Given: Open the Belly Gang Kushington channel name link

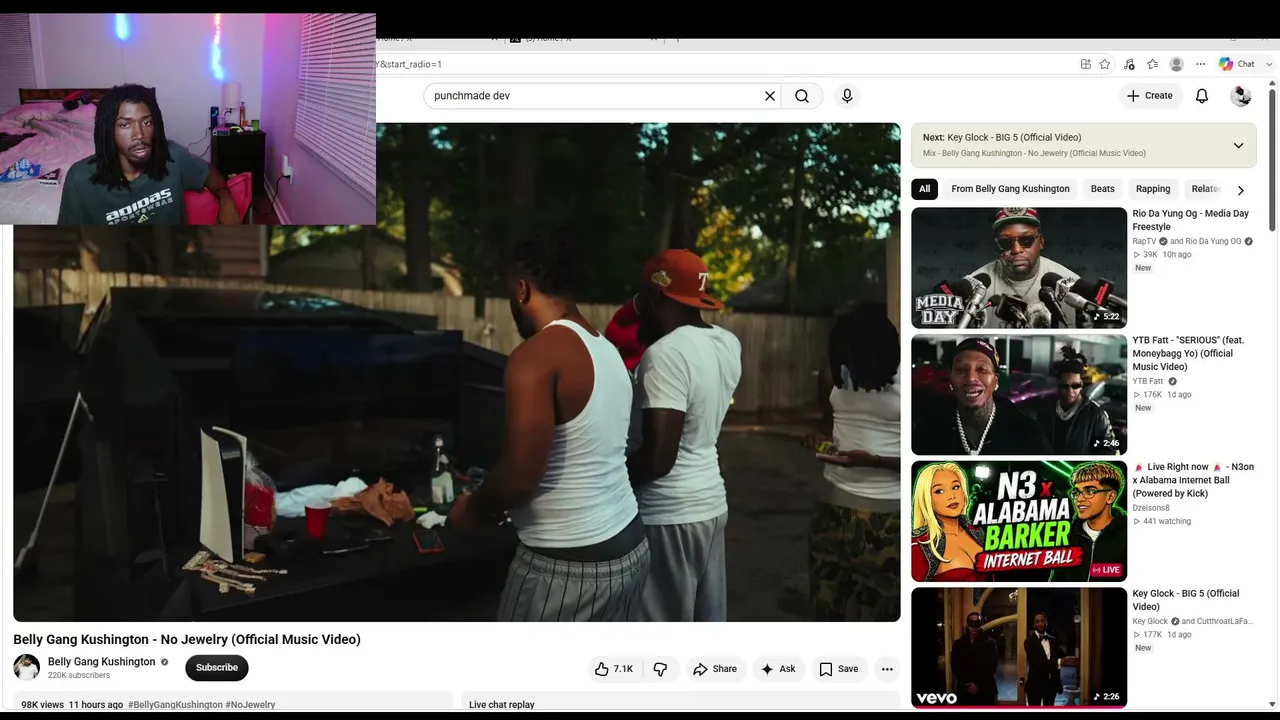Looking at the screenshot, I should pyautogui.click(x=102, y=662).
